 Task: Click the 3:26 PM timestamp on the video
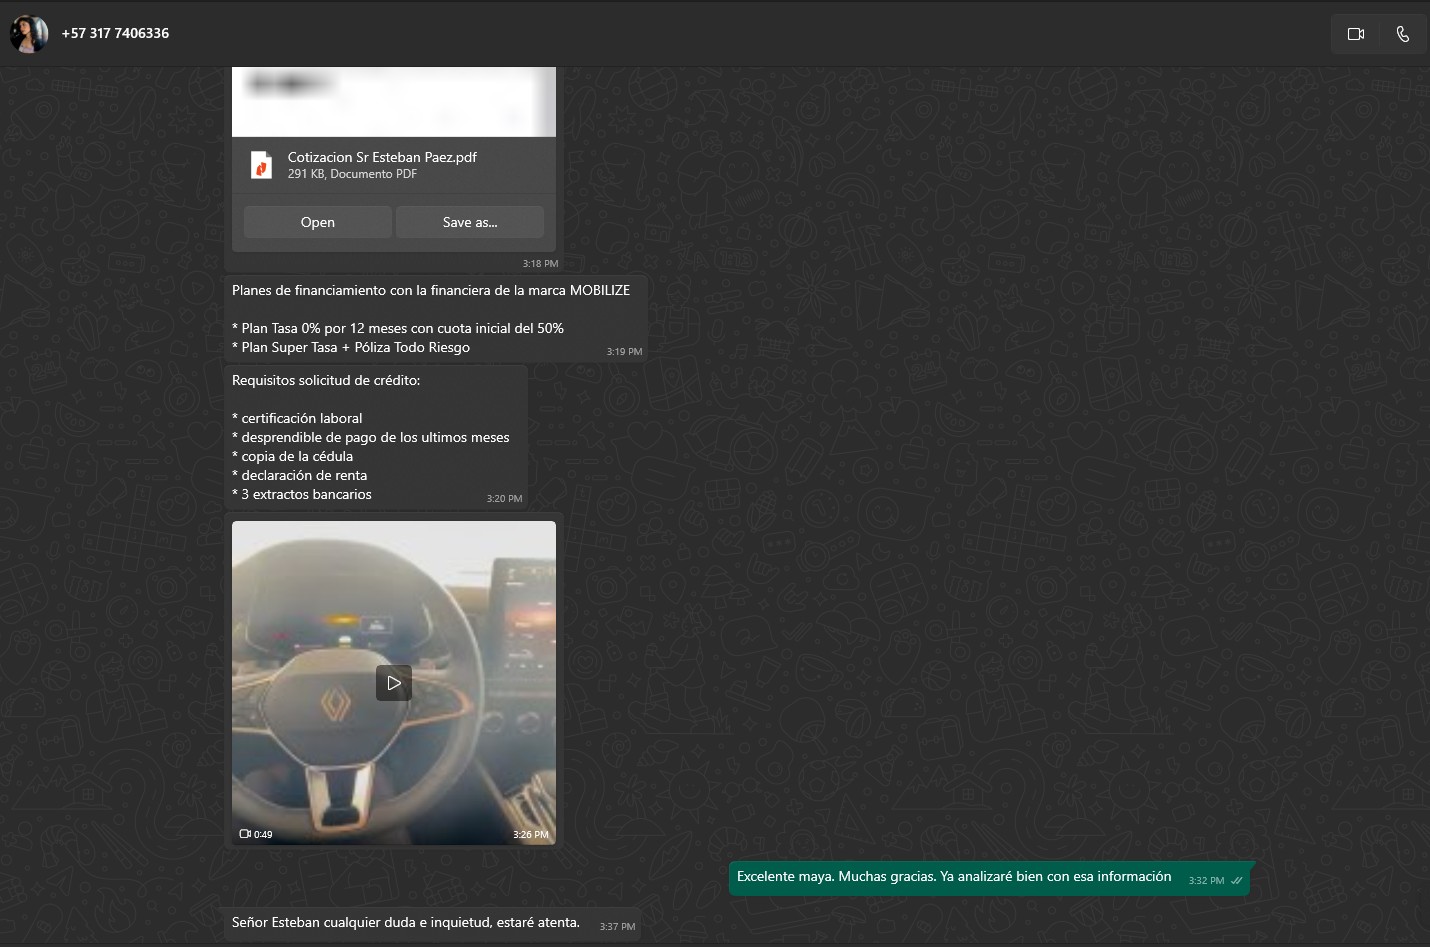531,834
